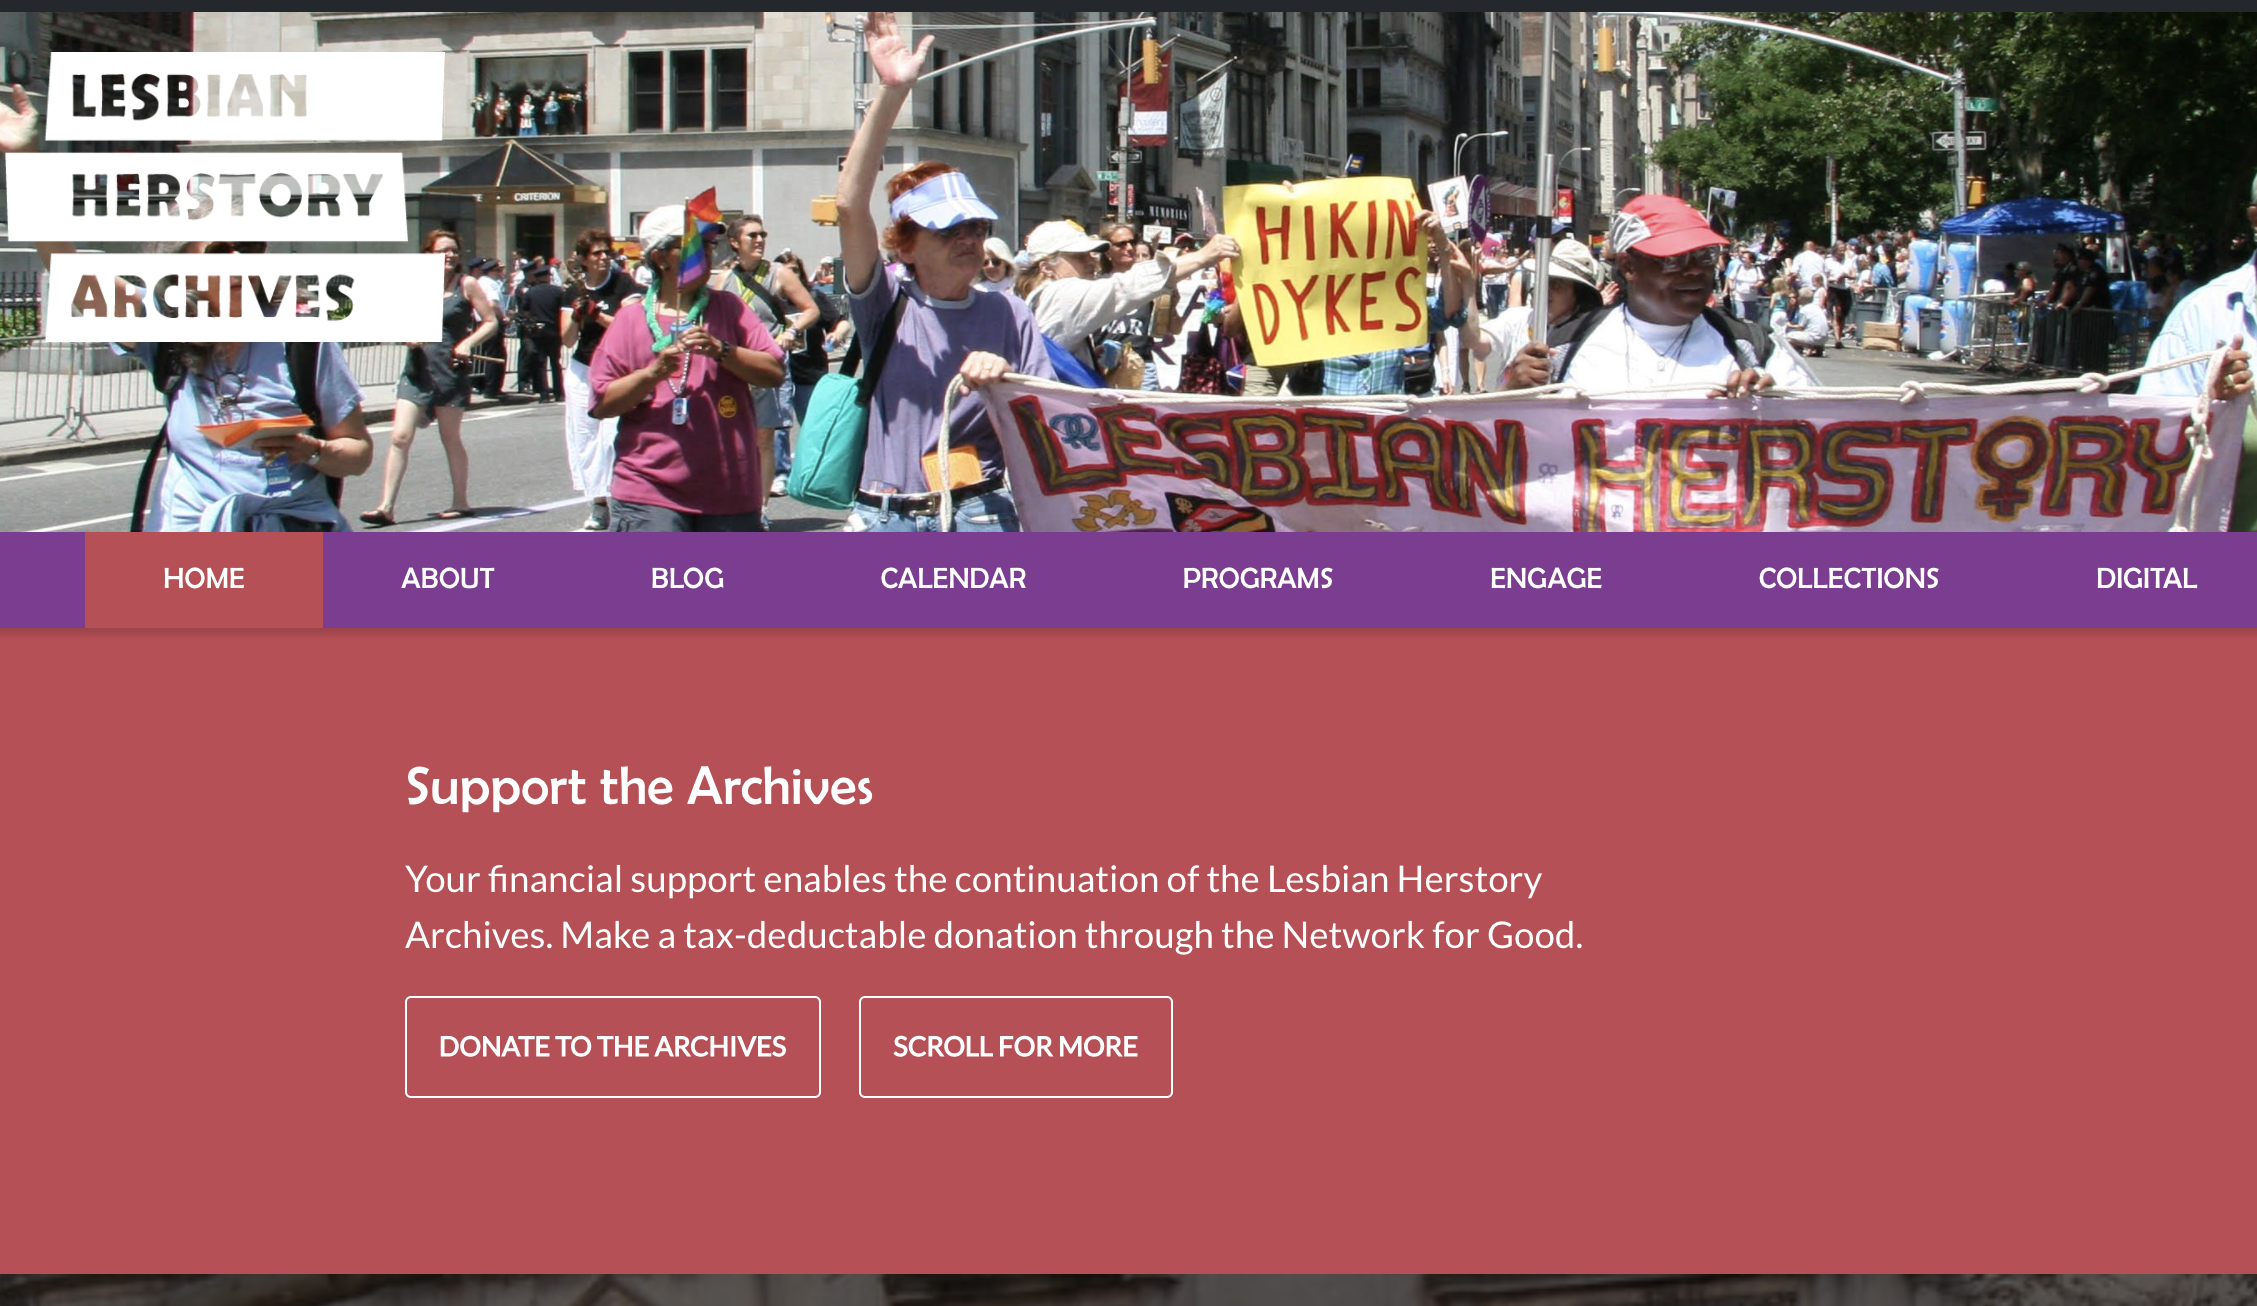Screen dimensions: 2257x1306
Task: Click Donate to the Archives button
Action: click(x=613, y=1047)
